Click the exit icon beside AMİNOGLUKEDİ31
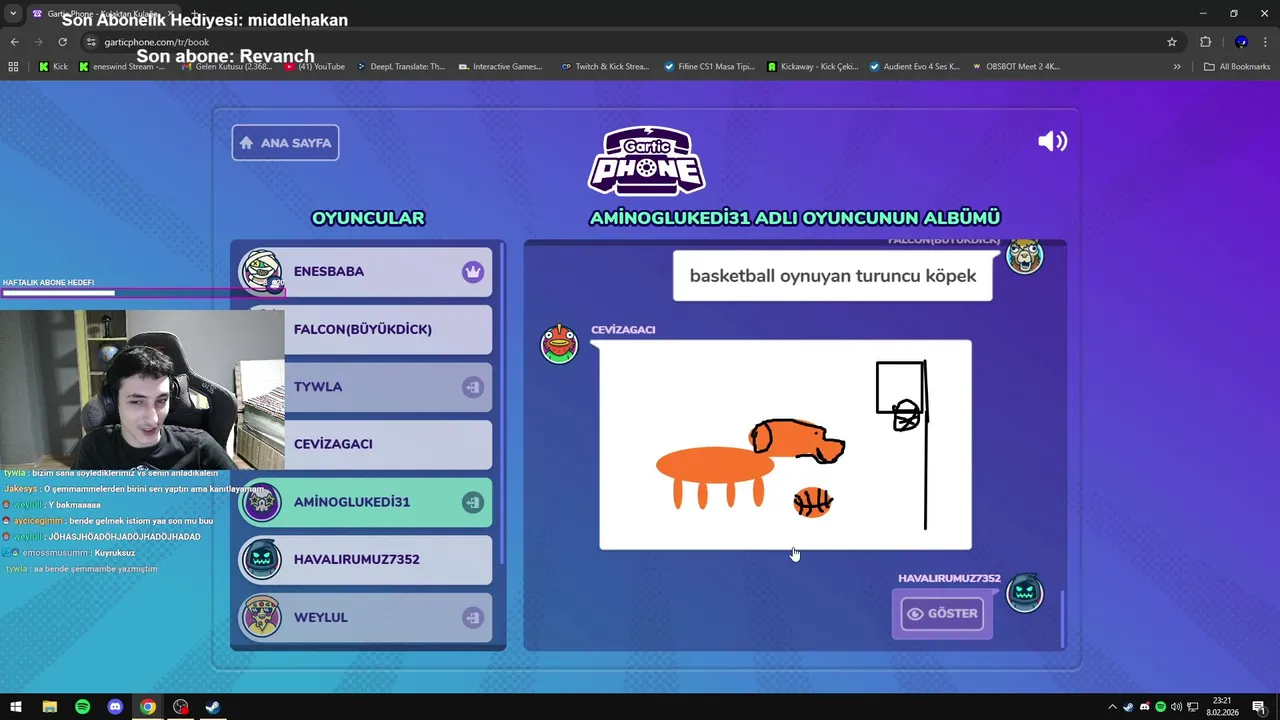Screen dimensions: 1280x720 (473, 502)
